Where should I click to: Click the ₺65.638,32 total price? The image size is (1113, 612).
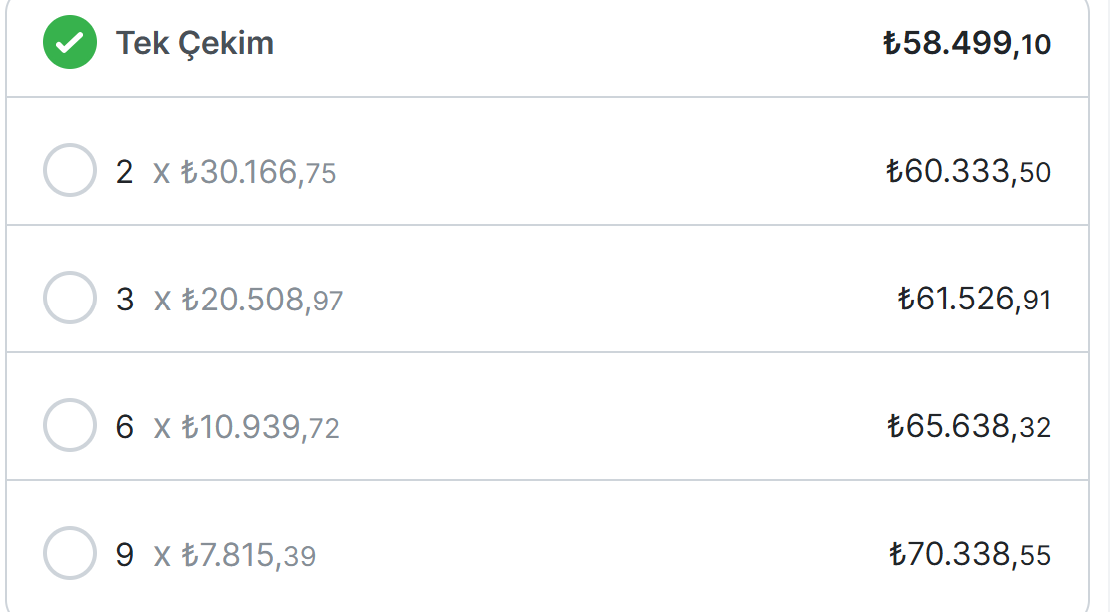coord(969,427)
